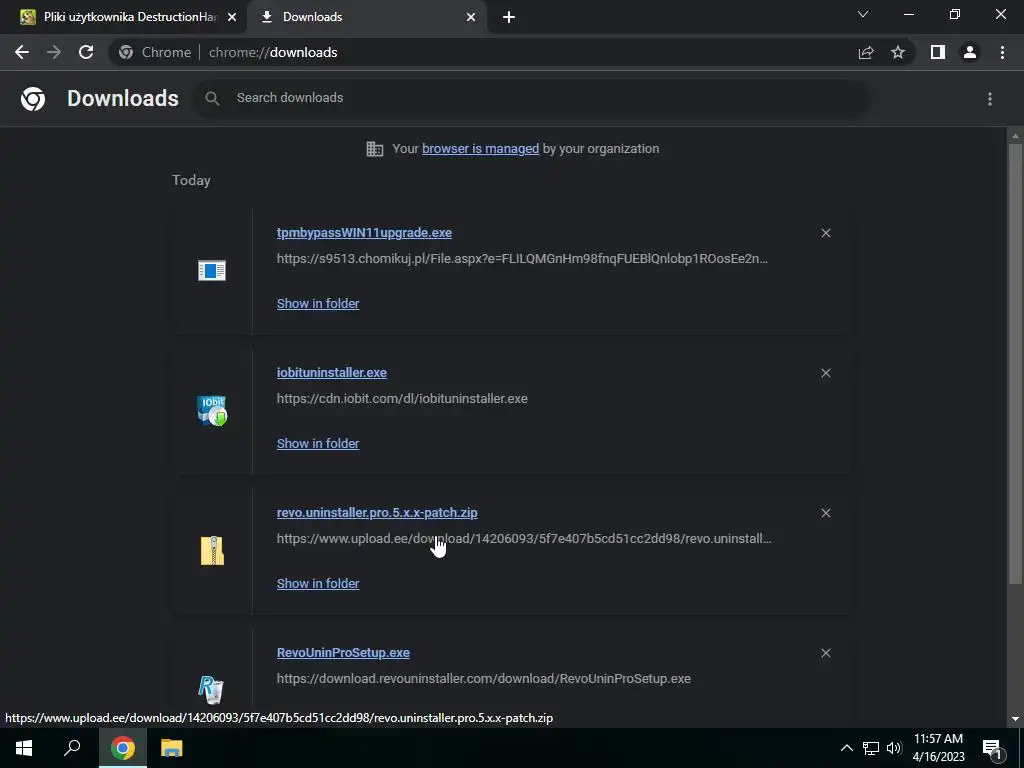Share this page via the share icon

(x=866, y=52)
